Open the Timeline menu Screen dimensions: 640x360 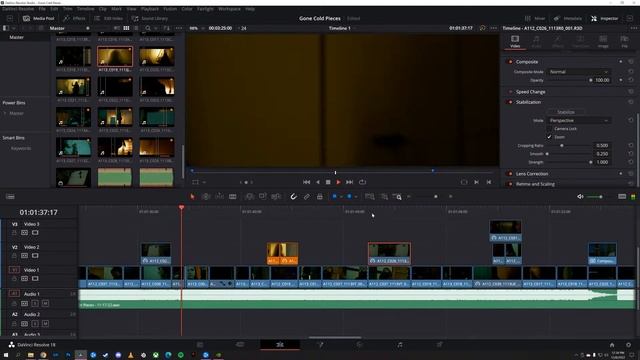[85, 9]
